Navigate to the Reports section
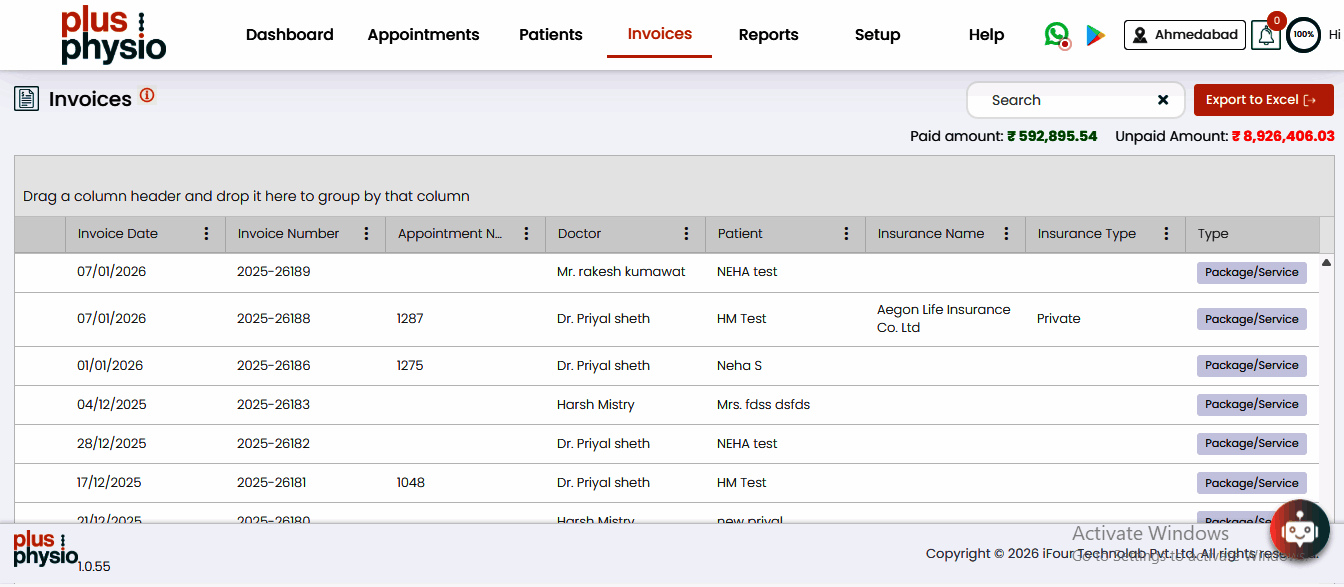Image resolution: width=1344 pixels, height=587 pixels. click(768, 35)
